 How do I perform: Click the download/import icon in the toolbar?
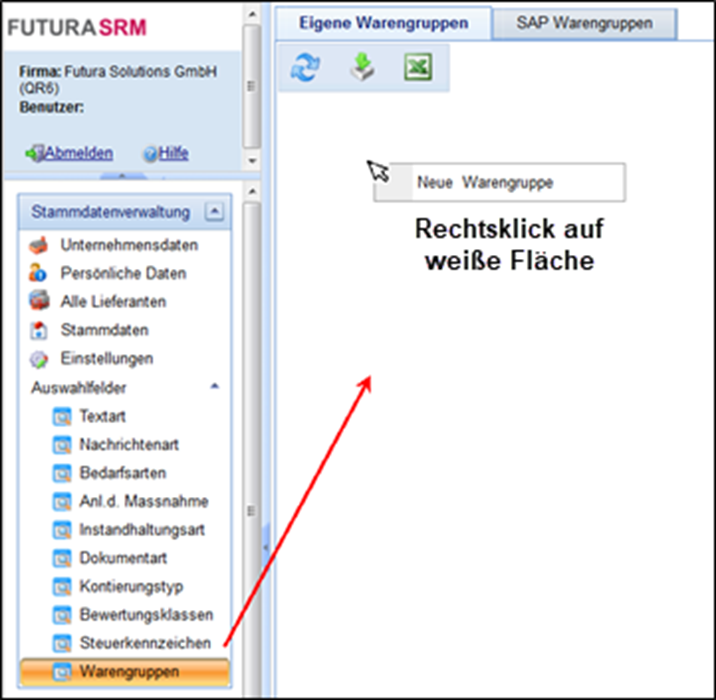click(362, 68)
